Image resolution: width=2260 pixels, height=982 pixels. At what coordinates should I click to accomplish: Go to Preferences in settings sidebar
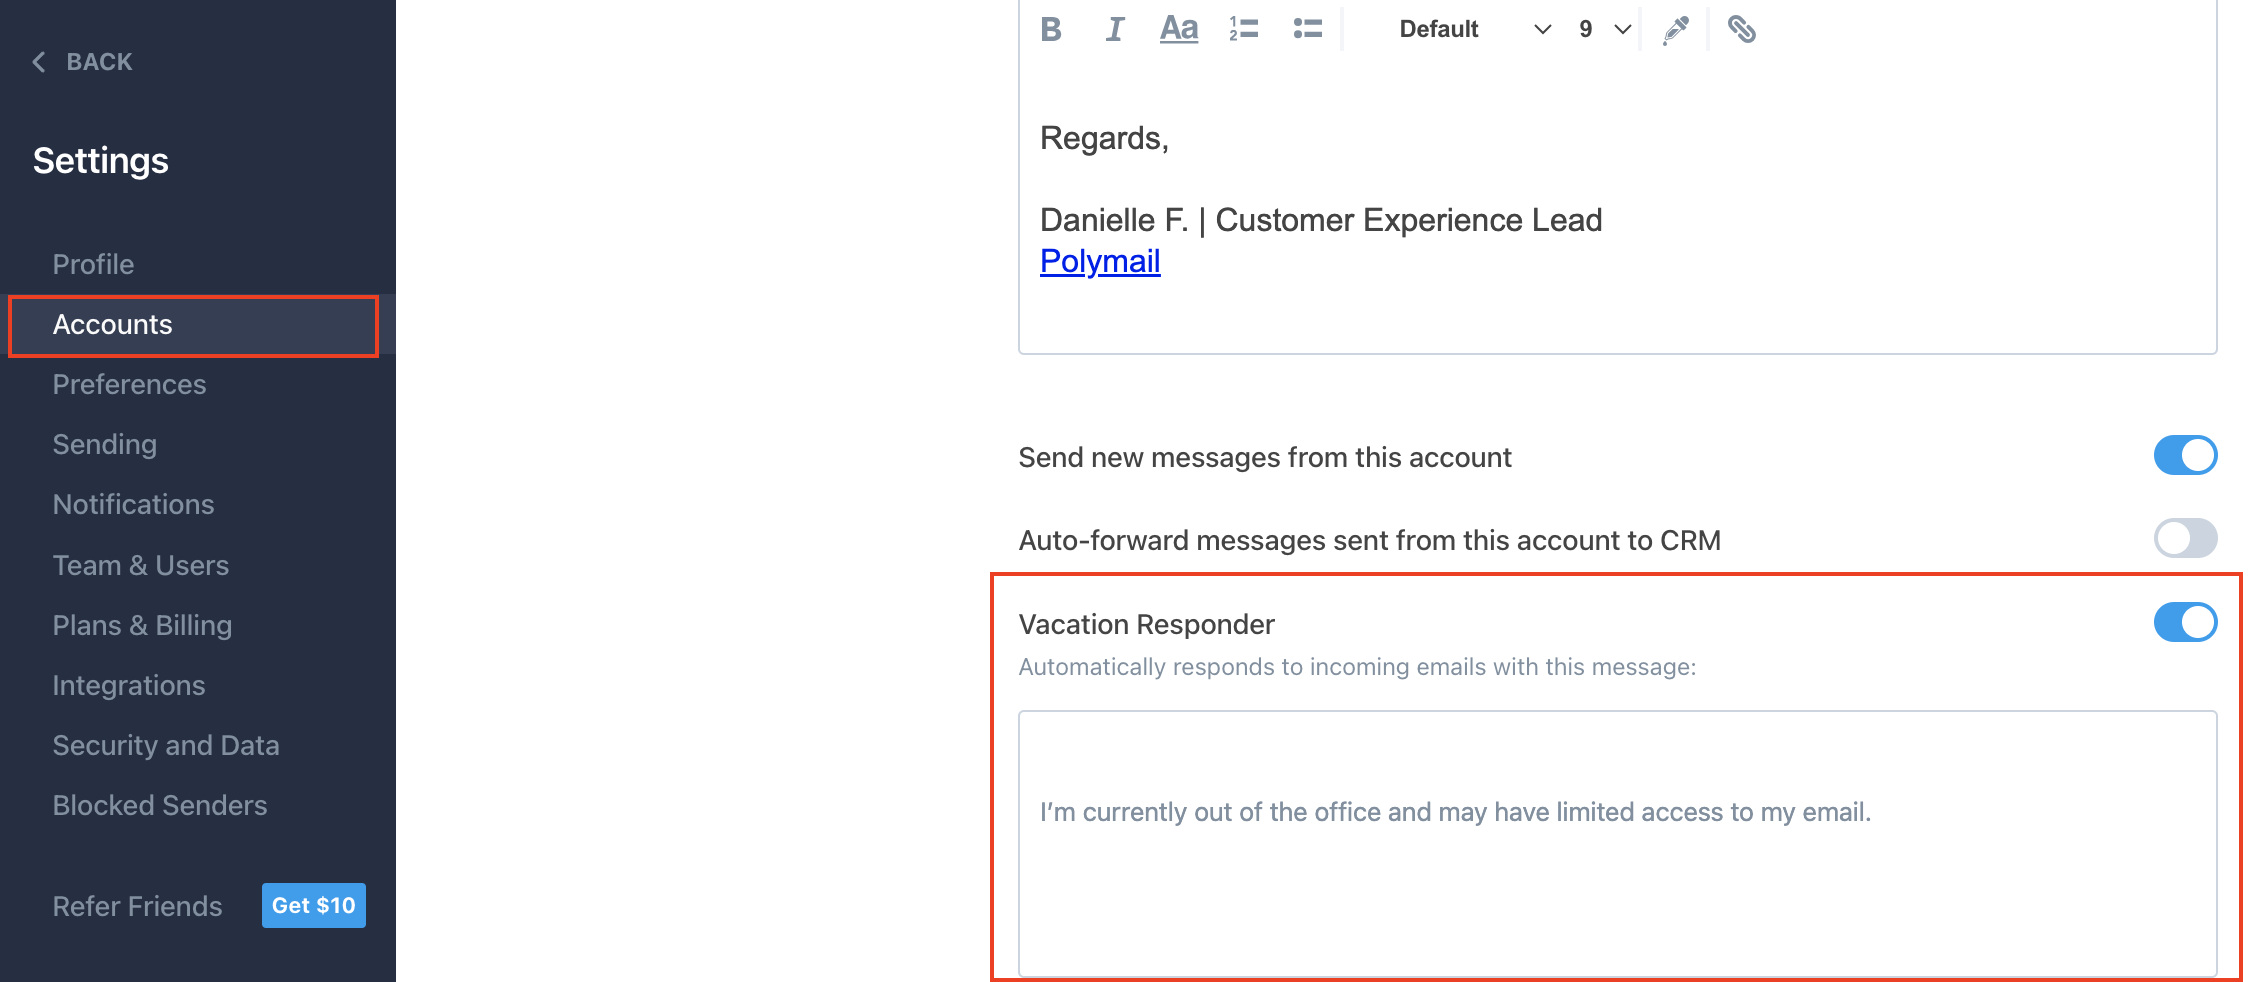[129, 384]
